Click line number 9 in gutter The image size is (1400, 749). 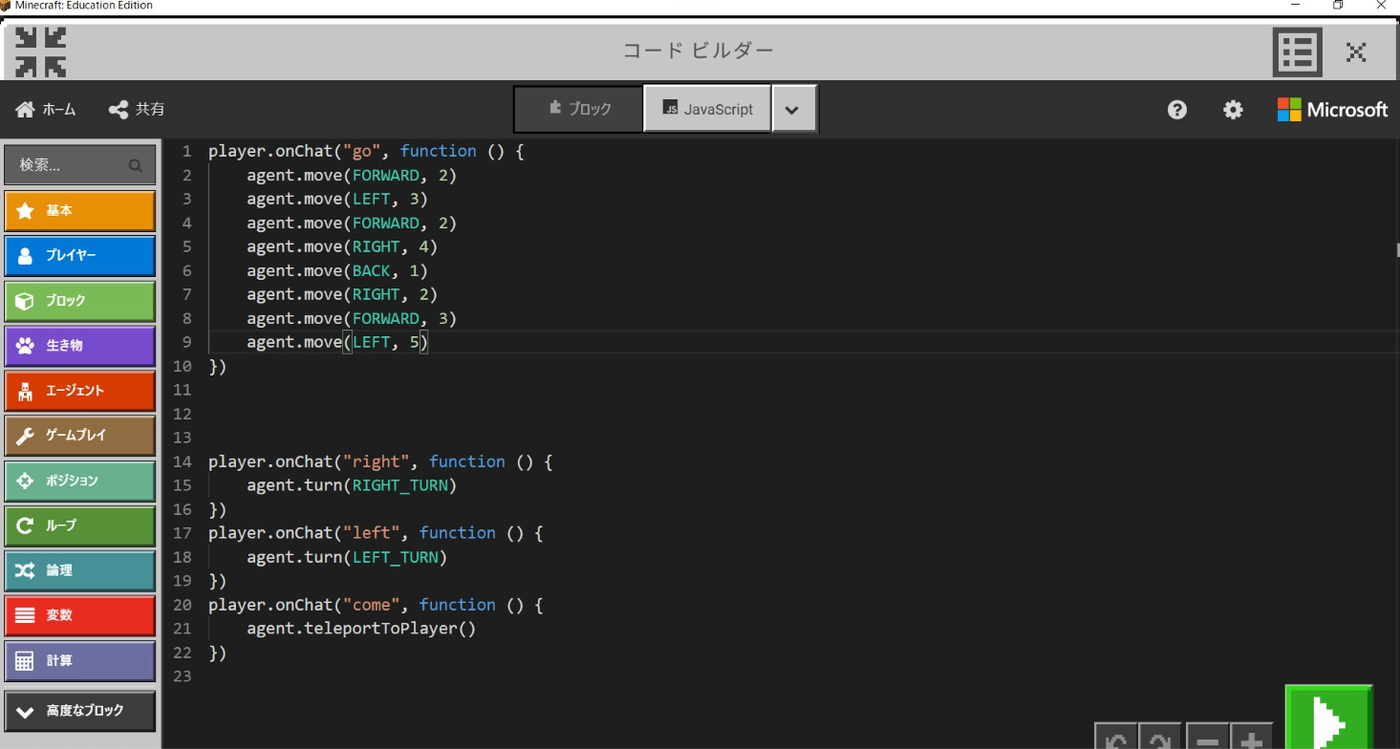[x=186, y=342]
